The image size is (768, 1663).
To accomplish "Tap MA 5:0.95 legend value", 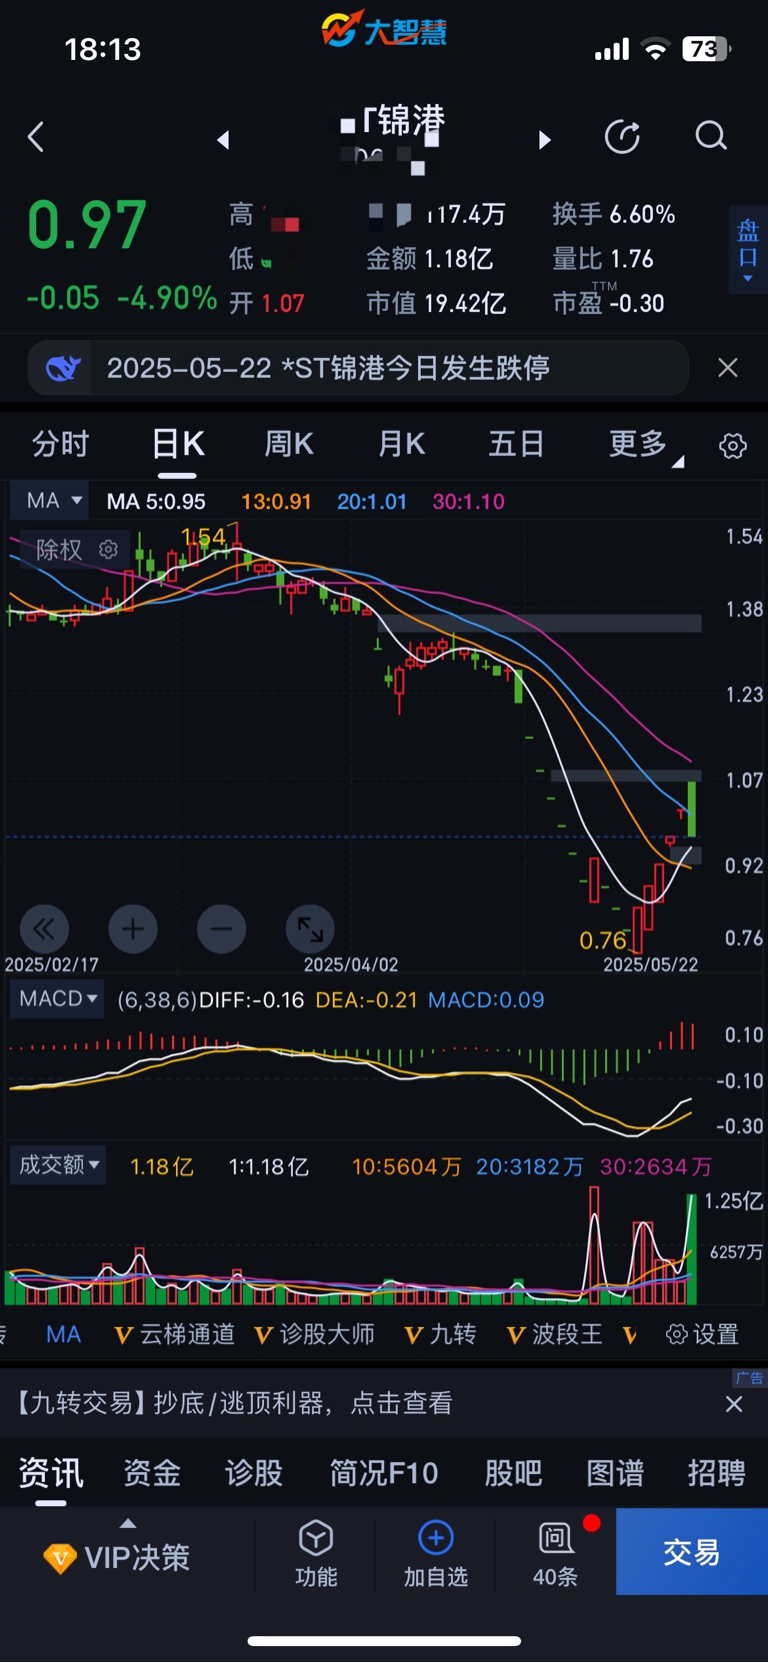I will click(156, 501).
